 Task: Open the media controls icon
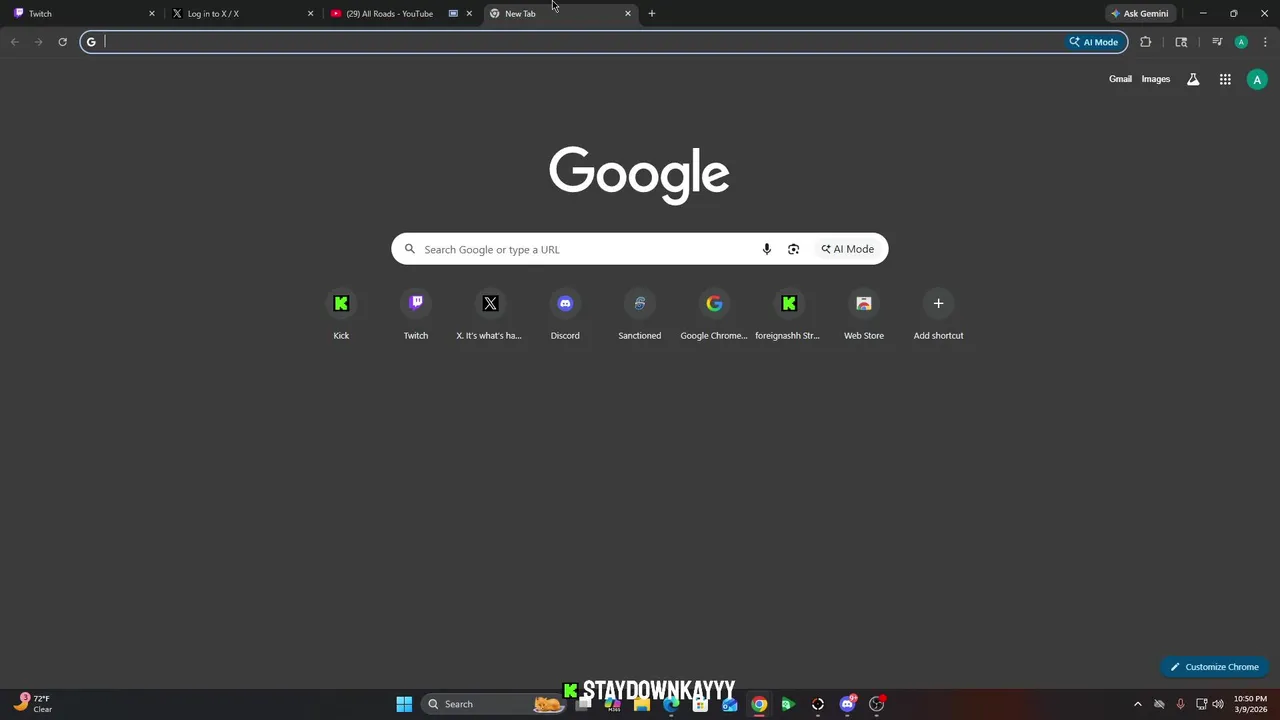coord(1217,42)
